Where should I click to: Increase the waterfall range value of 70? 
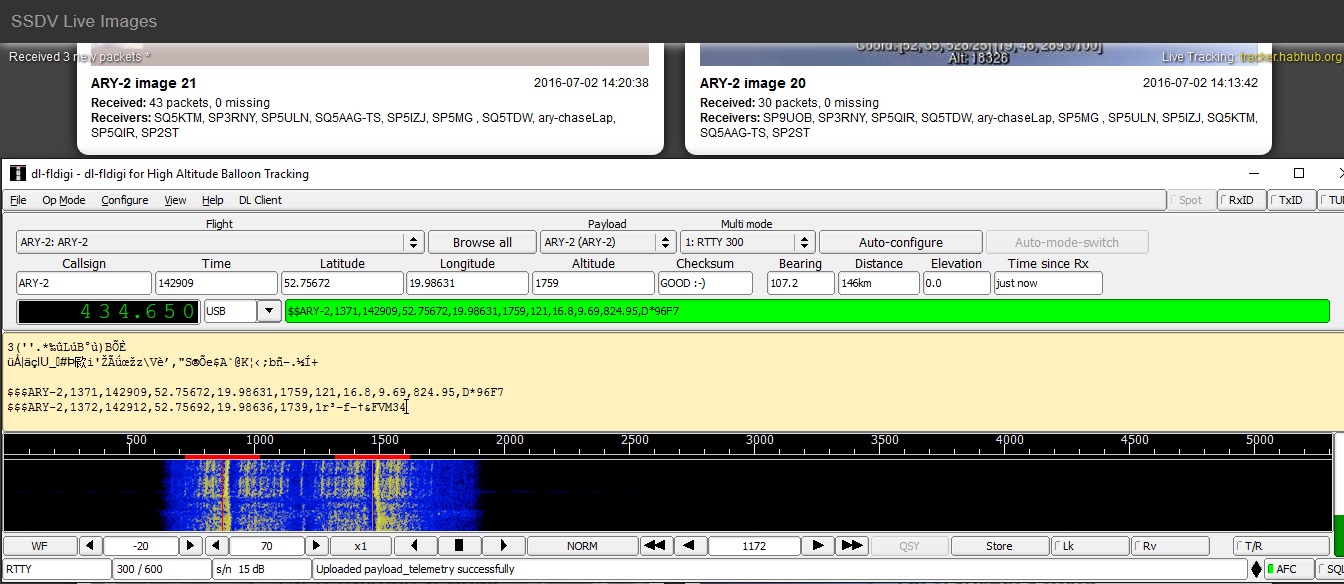tap(316, 546)
